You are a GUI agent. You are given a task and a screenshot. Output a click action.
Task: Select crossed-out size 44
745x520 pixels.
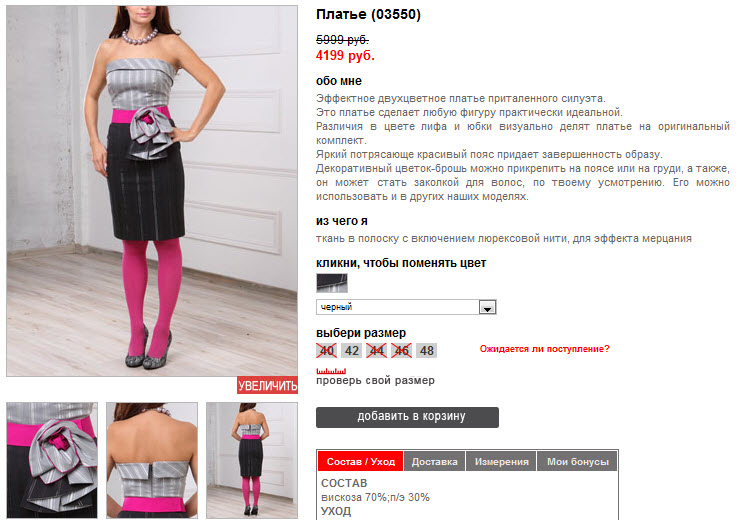(376, 351)
